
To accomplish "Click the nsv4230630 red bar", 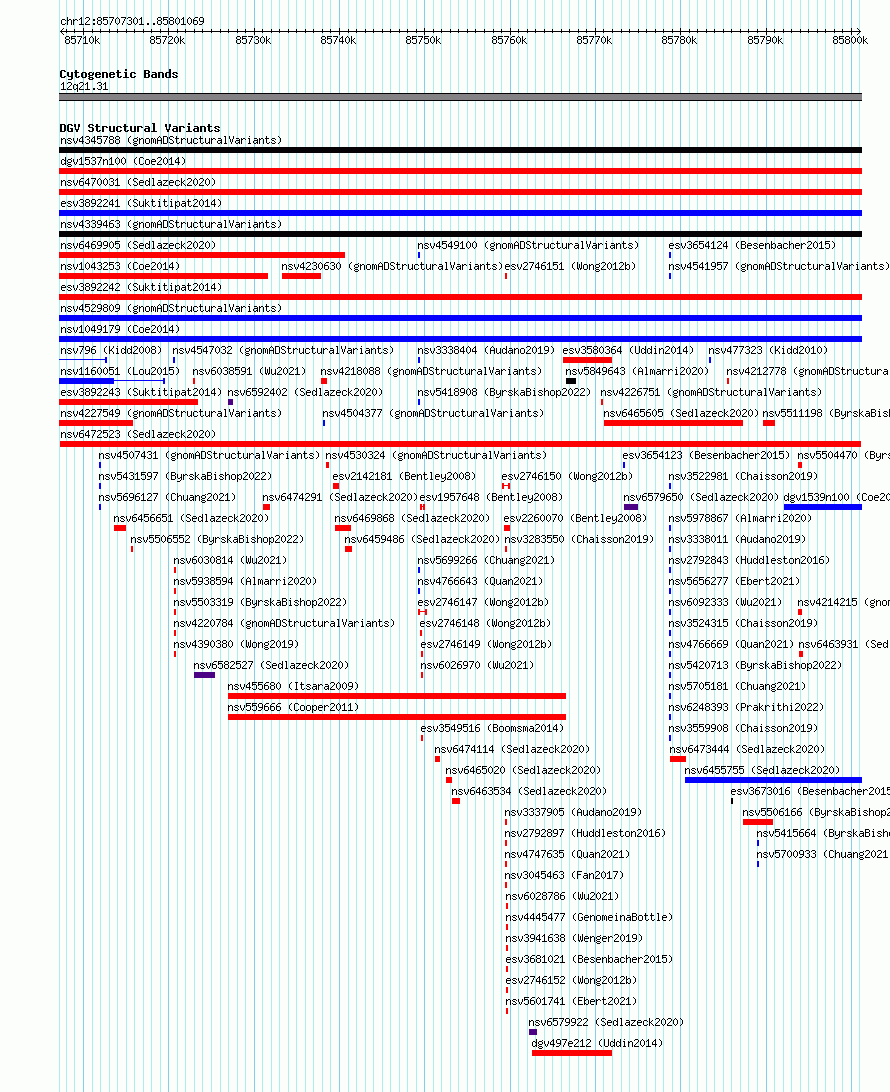I will pyautogui.click(x=302, y=276).
